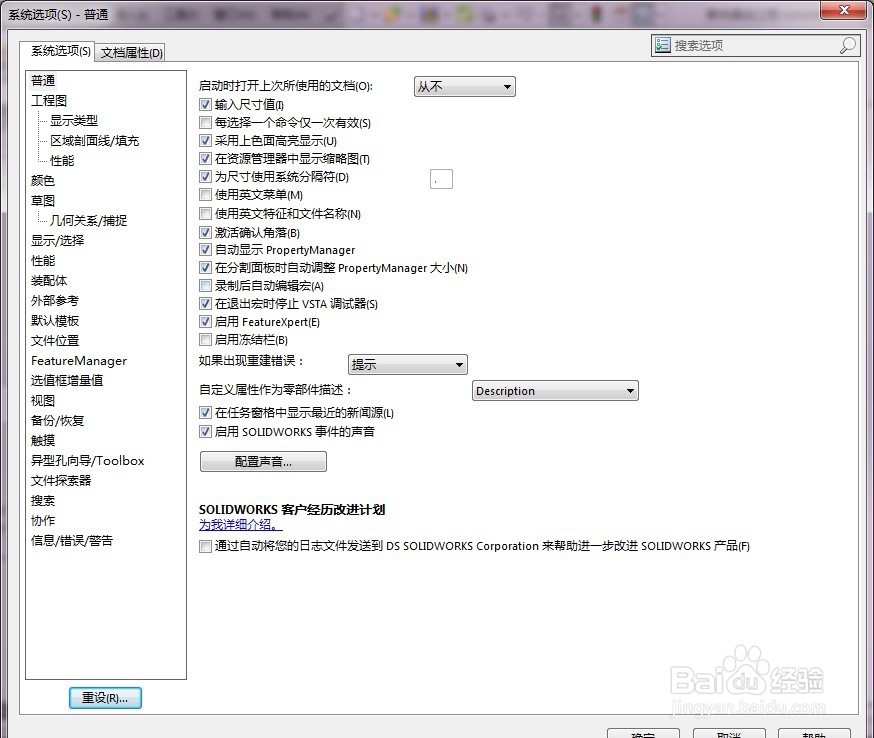
Task: Select 触摸 in the options tree
Action: pos(43,440)
